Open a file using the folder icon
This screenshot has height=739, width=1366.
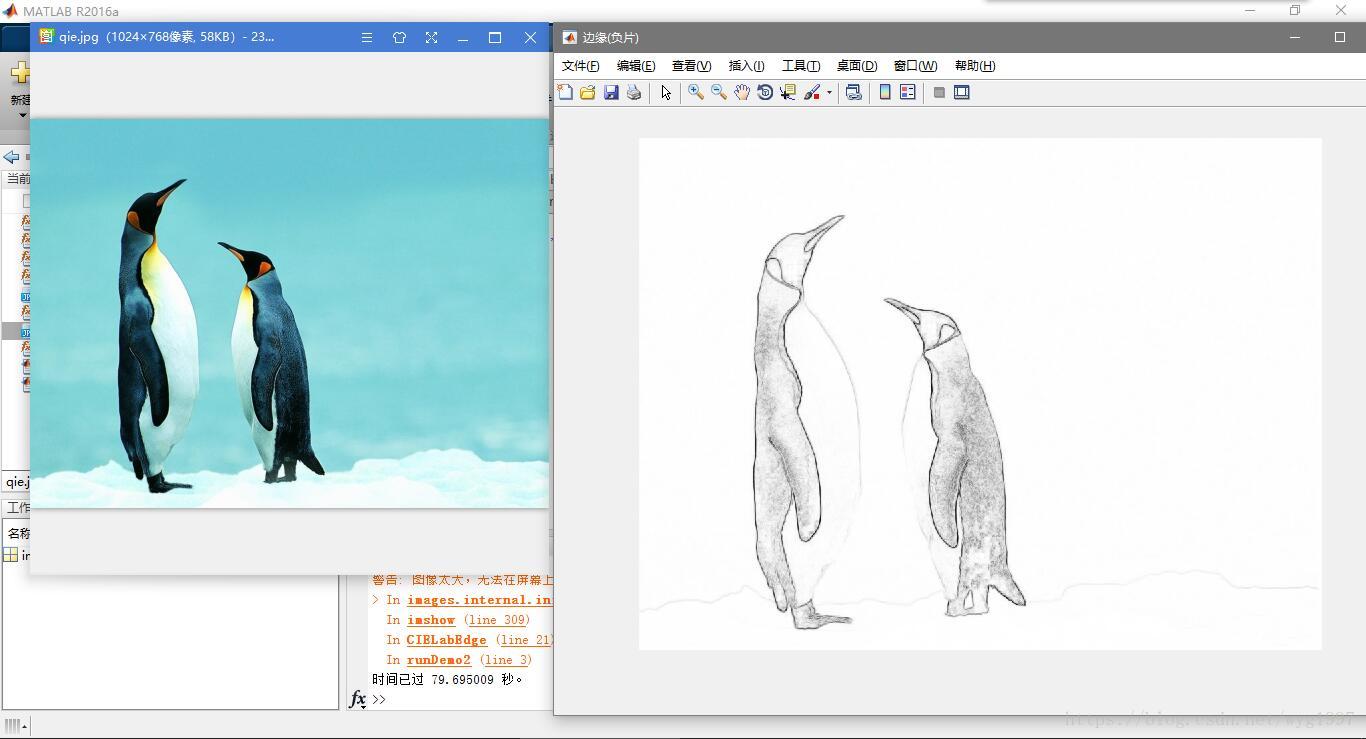(x=588, y=92)
